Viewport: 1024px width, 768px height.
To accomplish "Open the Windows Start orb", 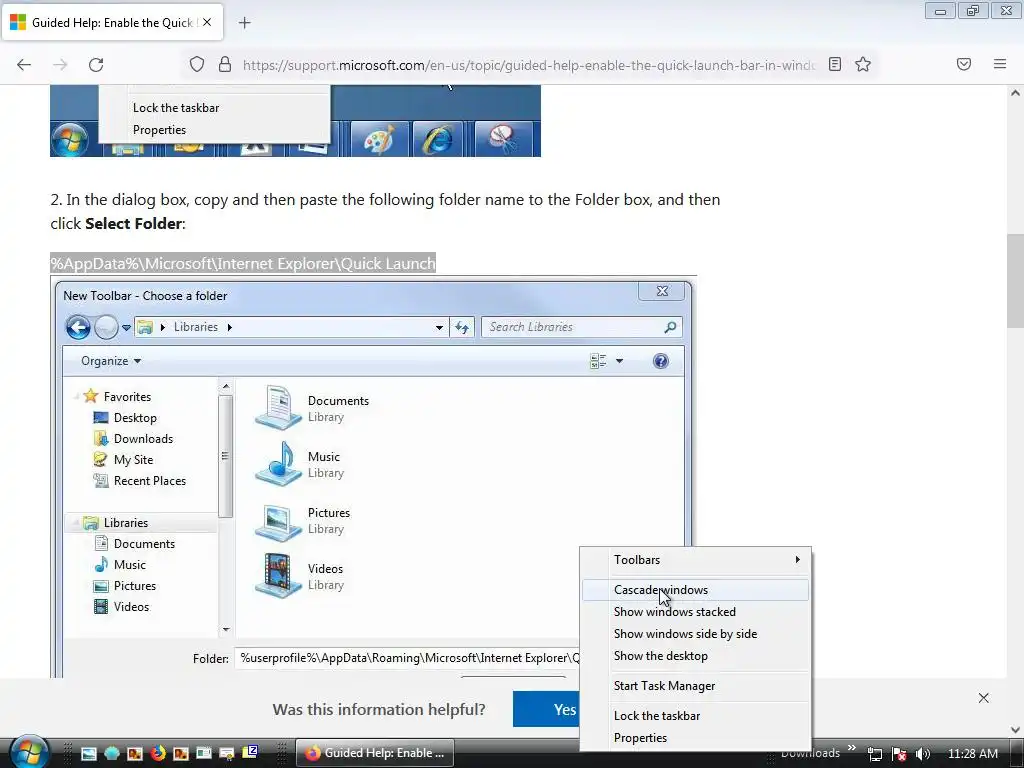I will coord(29,752).
